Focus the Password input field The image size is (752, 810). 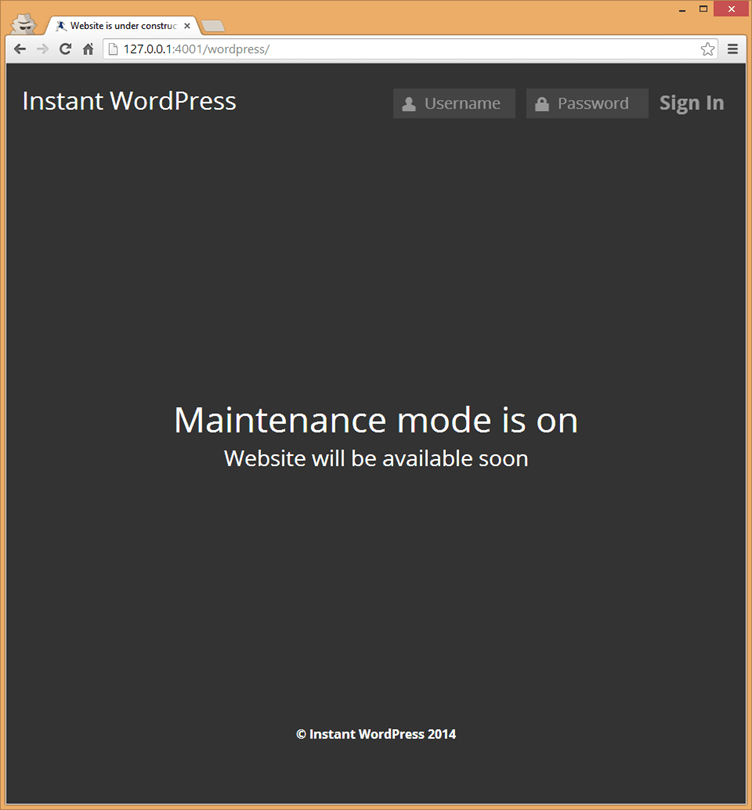coord(596,104)
